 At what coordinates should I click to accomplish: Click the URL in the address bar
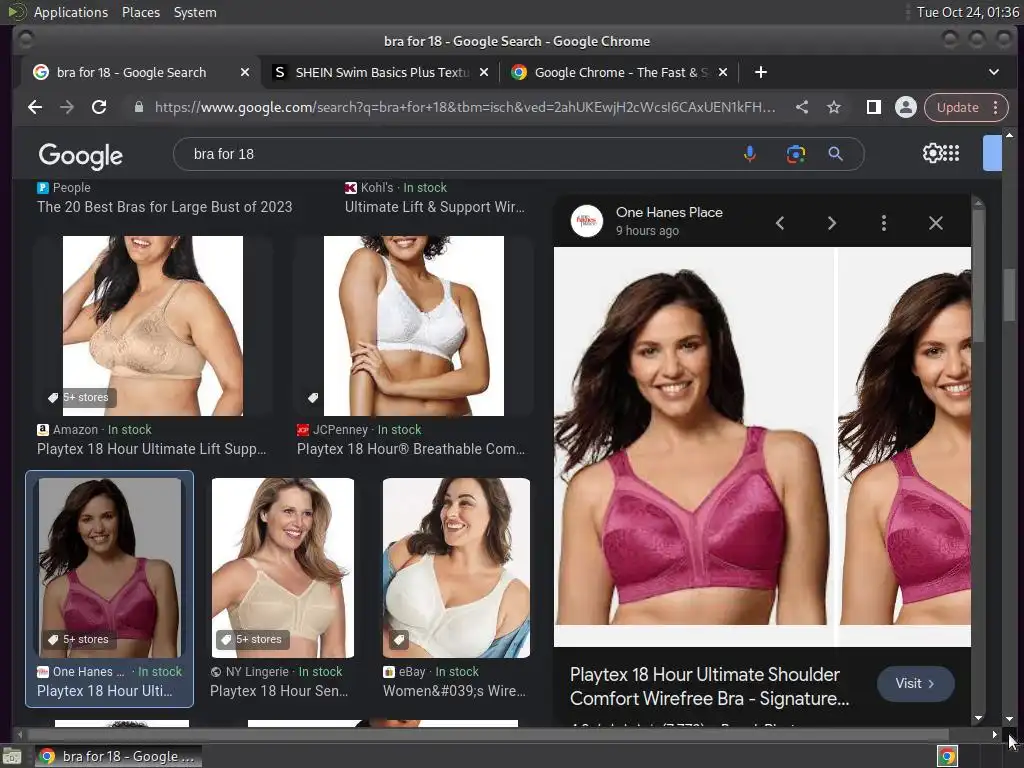click(465, 107)
